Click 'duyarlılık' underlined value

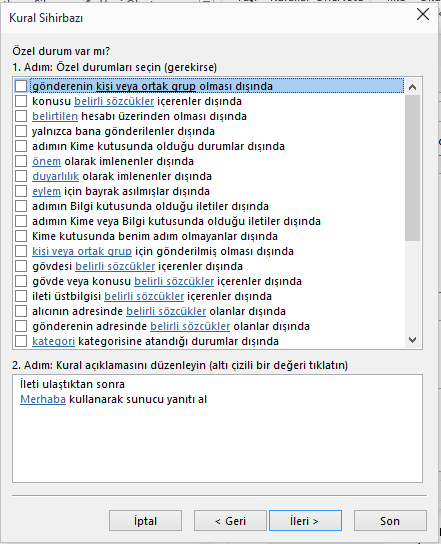pos(56,176)
